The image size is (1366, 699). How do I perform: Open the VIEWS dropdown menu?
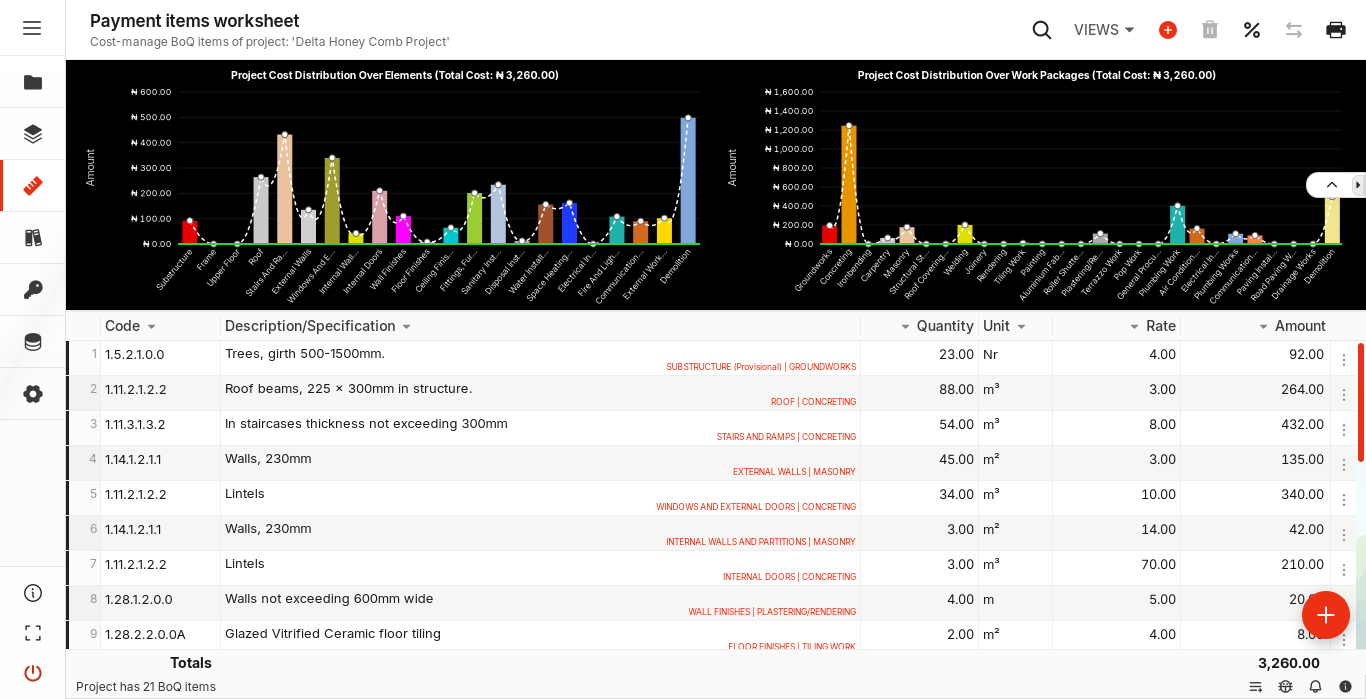[1105, 30]
